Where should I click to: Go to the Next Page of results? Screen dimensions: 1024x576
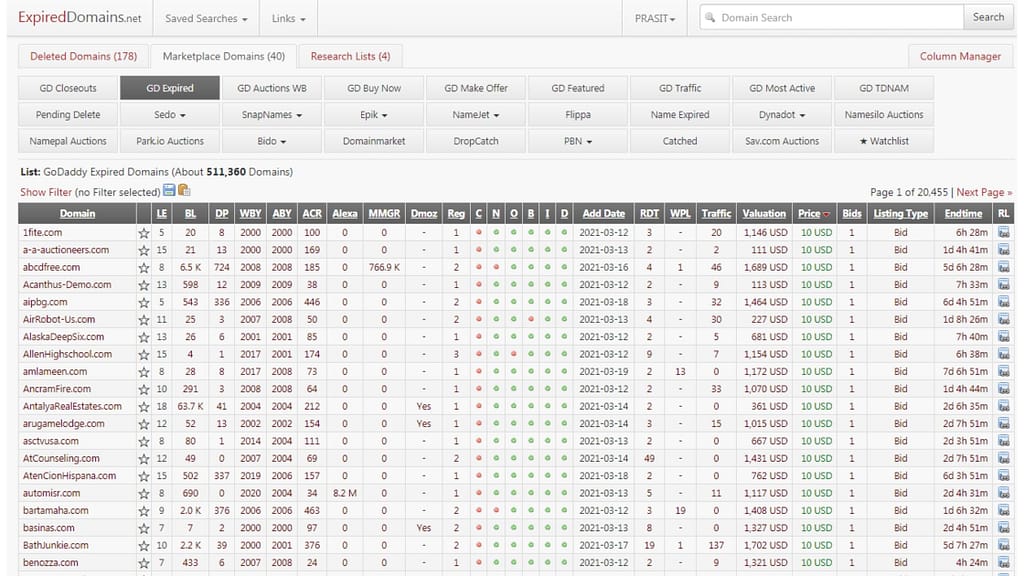(980, 191)
